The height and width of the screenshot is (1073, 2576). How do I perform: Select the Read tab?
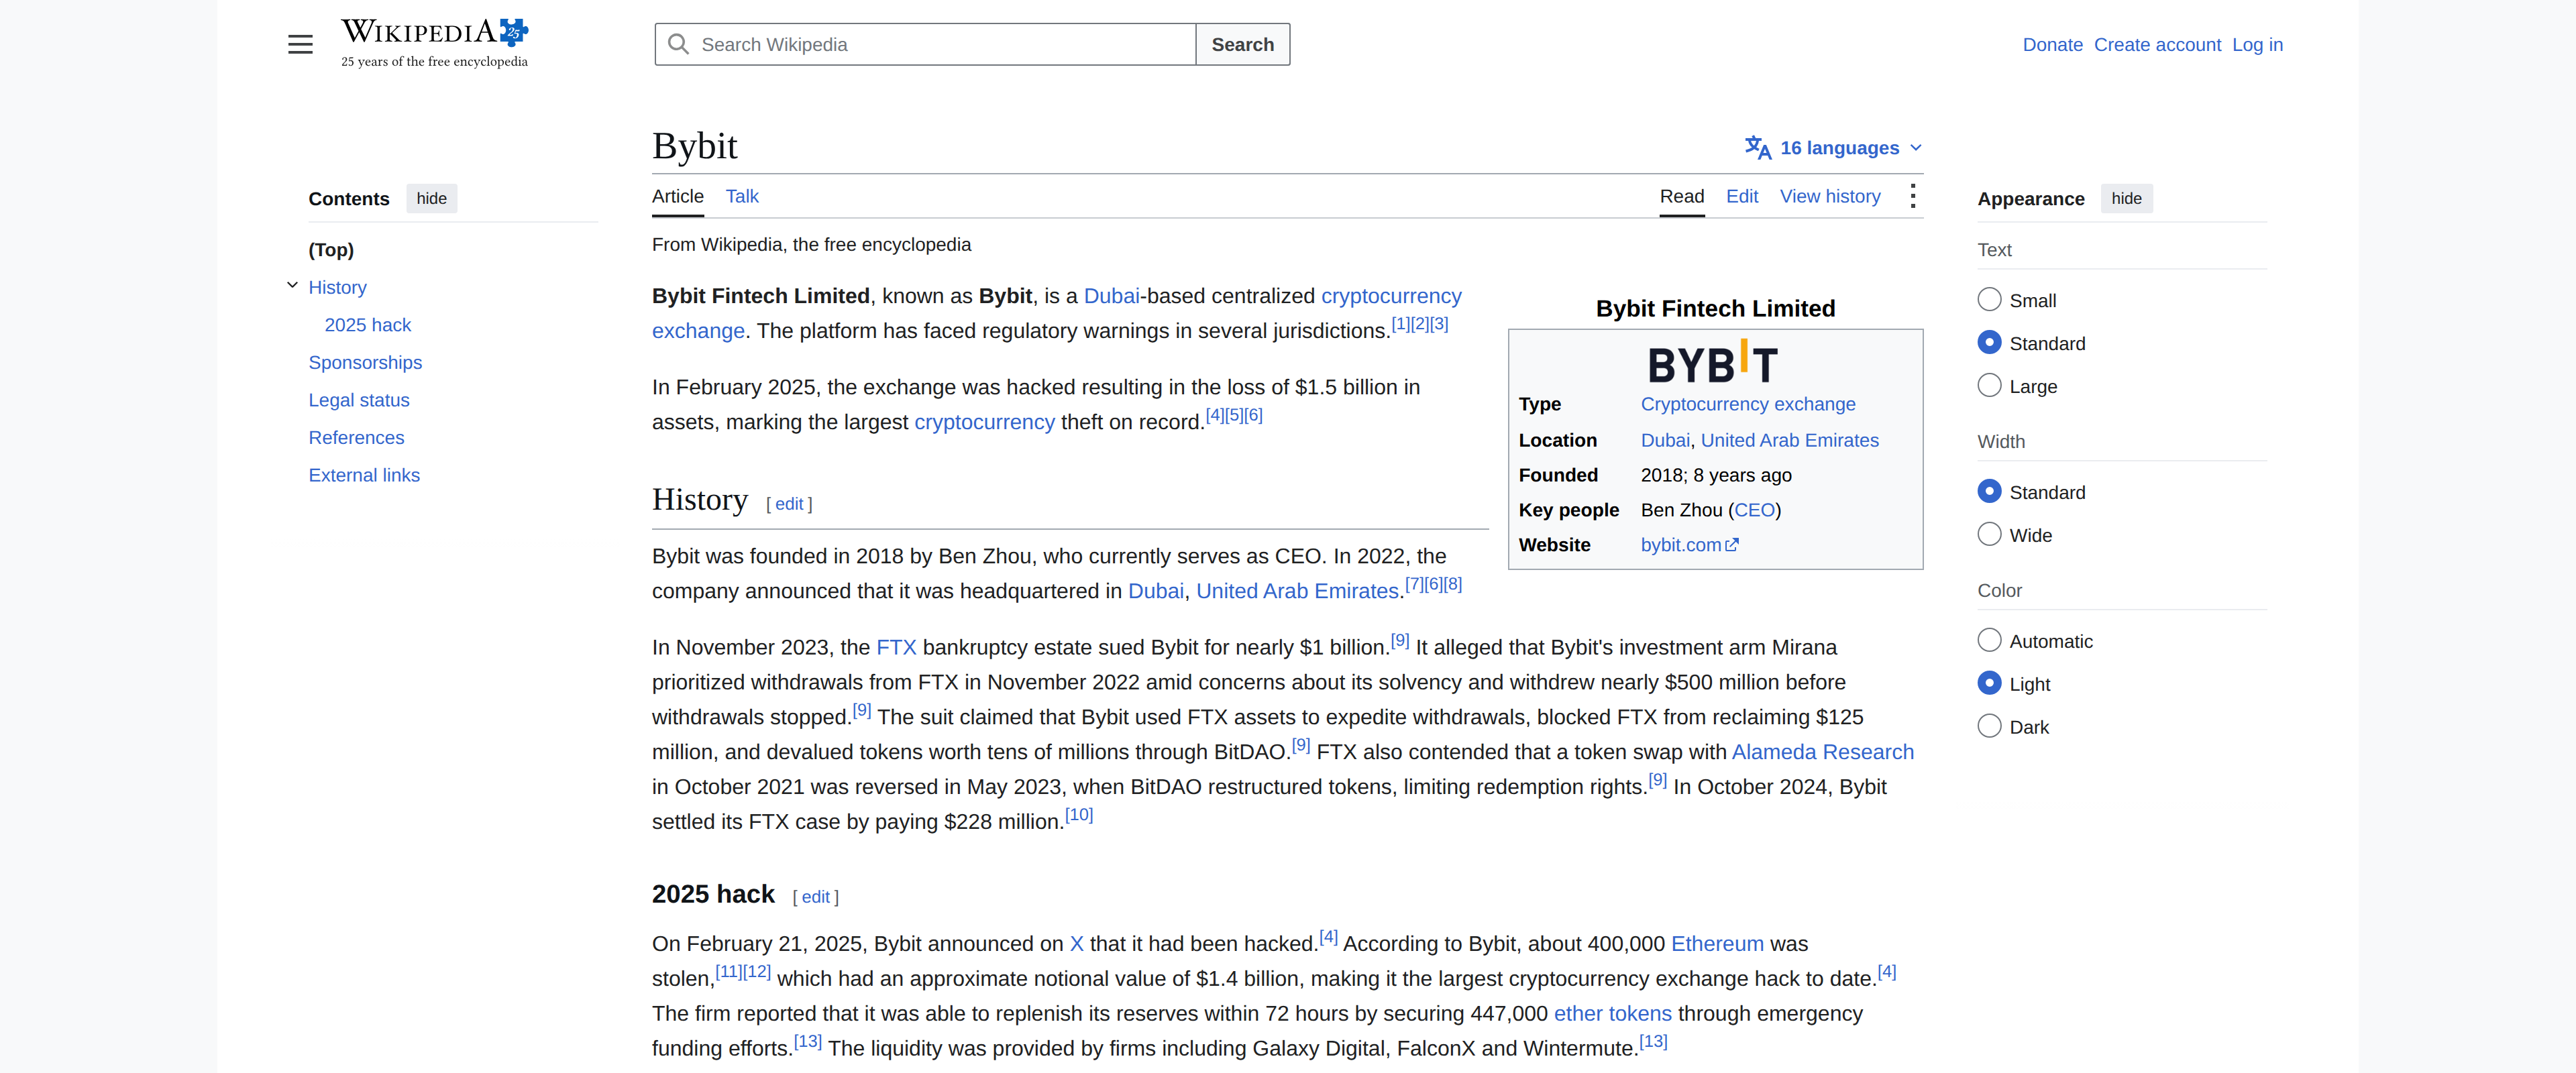click(x=1681, y=197)
